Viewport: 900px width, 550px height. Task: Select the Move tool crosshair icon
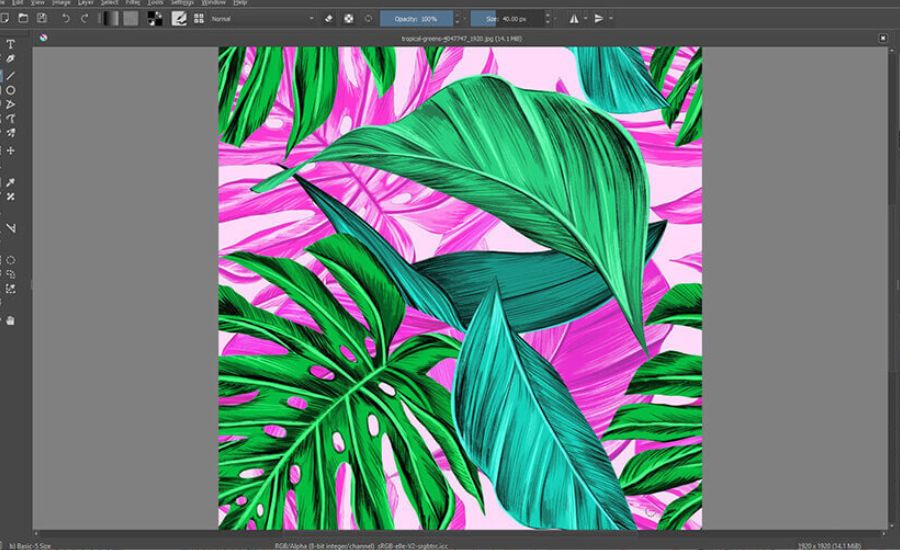pos(11,151)
